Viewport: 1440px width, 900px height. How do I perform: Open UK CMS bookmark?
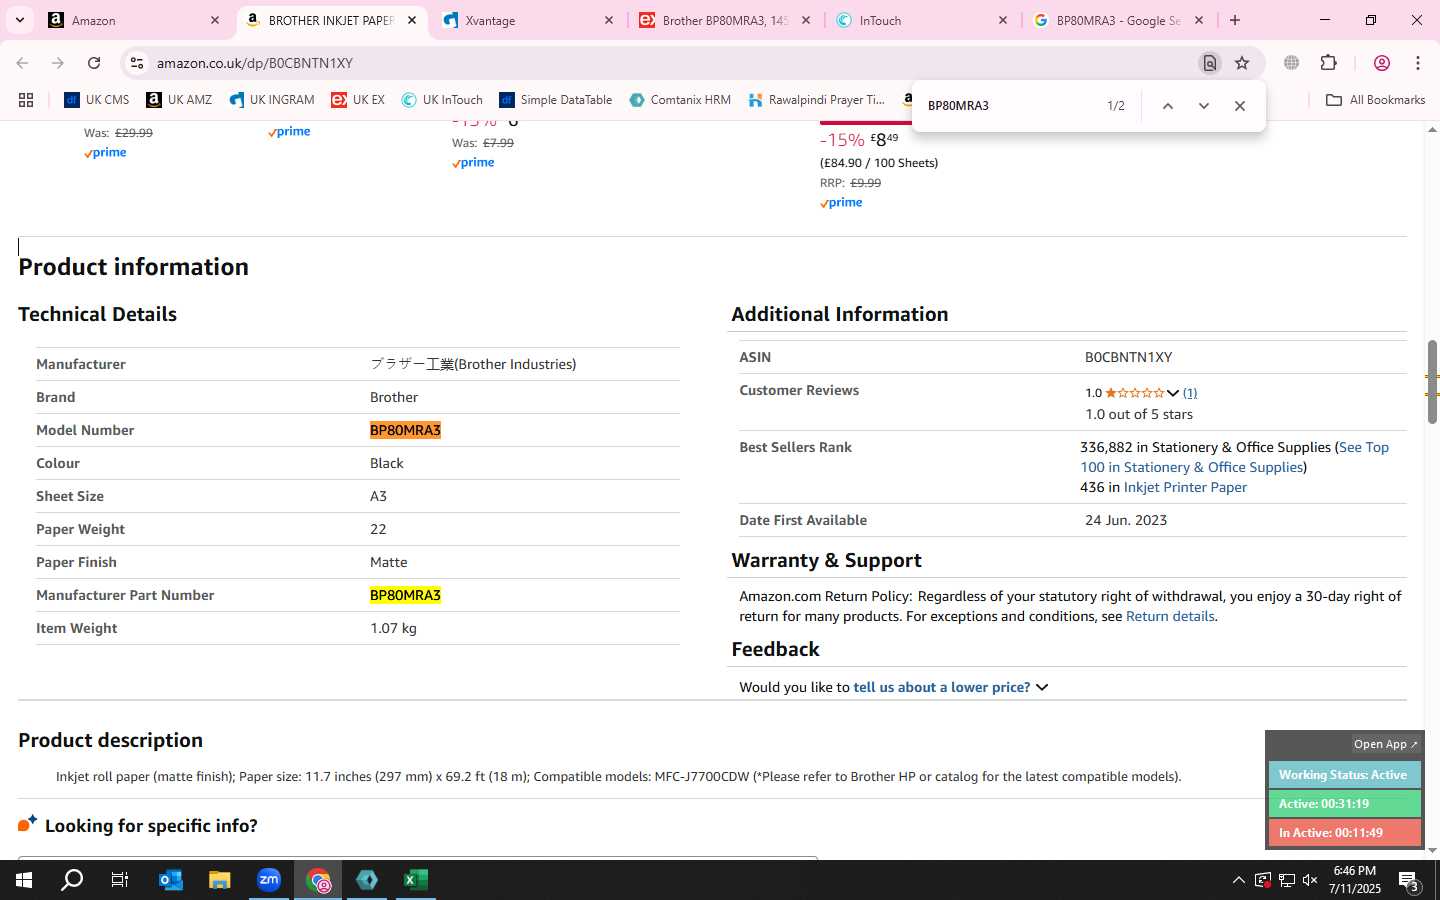[97, 100]
